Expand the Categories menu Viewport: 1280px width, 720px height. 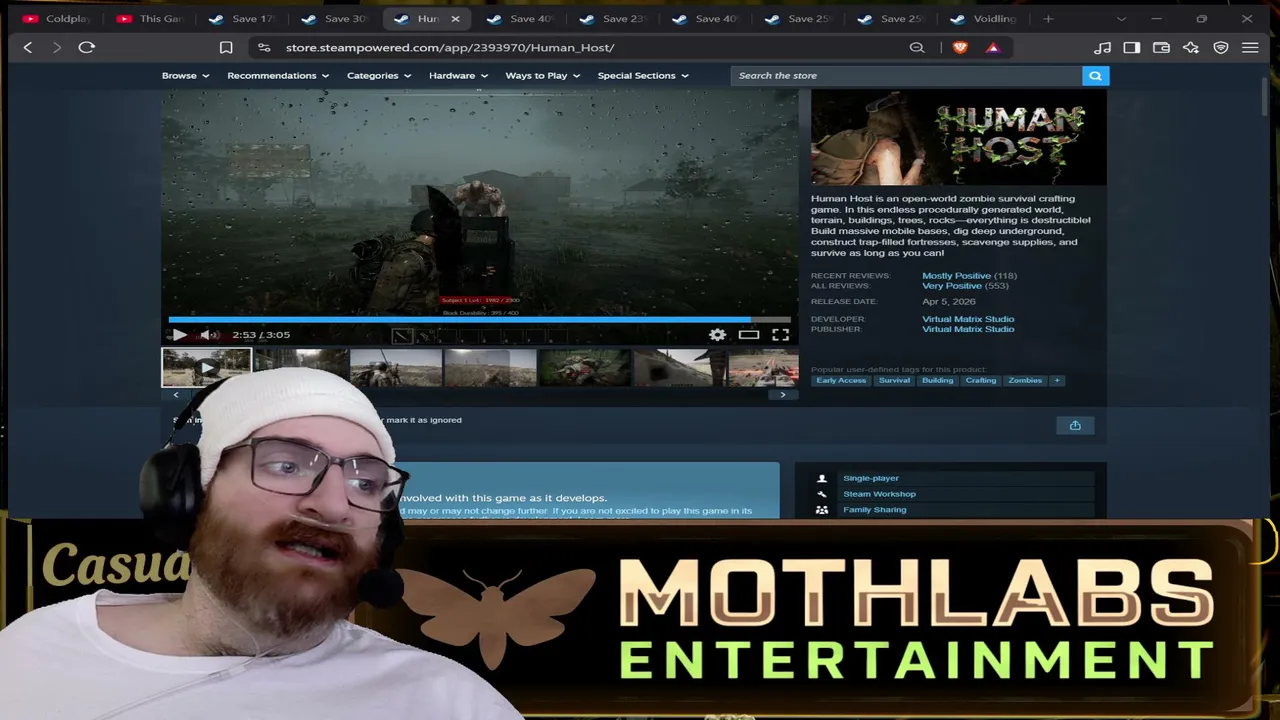click(379, 75)
